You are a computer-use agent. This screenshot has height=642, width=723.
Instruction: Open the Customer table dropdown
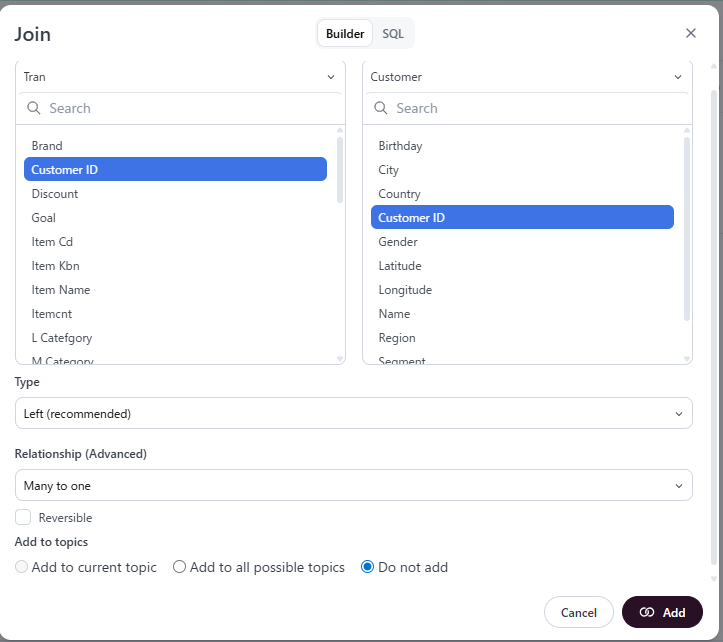(527, 77)
